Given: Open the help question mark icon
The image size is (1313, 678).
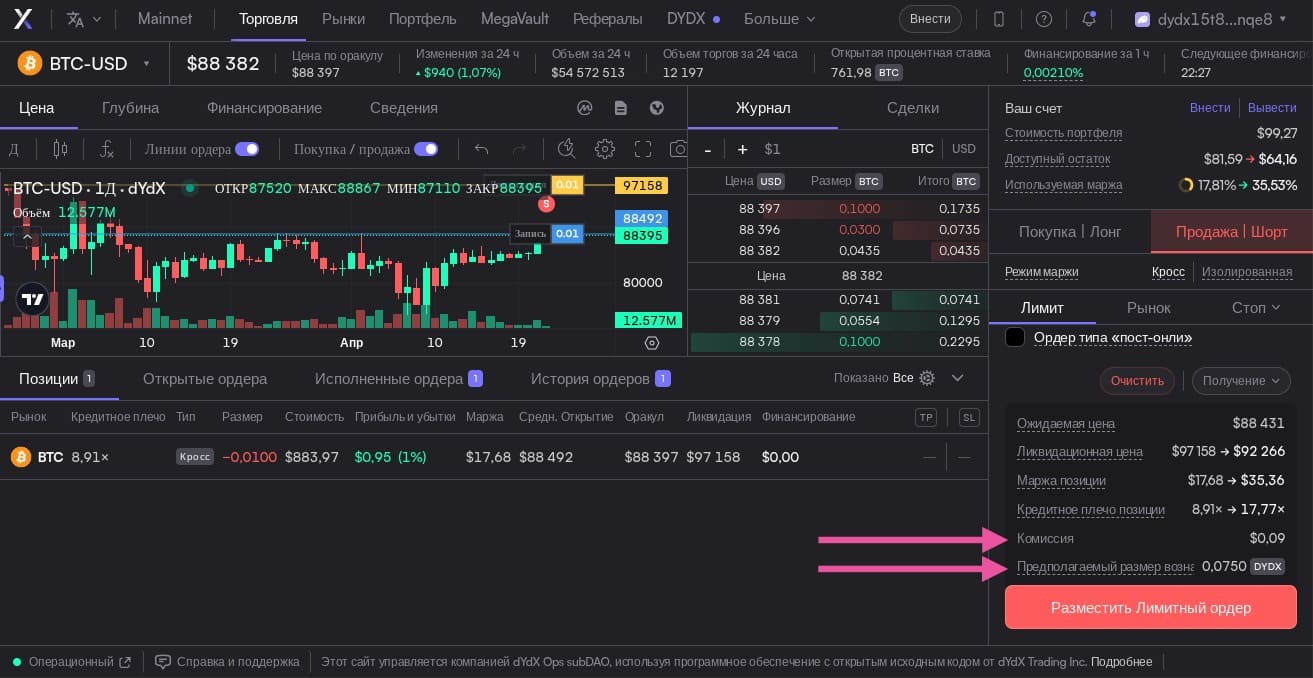Looking at the screenshot, I should (x=1044, y=19).
